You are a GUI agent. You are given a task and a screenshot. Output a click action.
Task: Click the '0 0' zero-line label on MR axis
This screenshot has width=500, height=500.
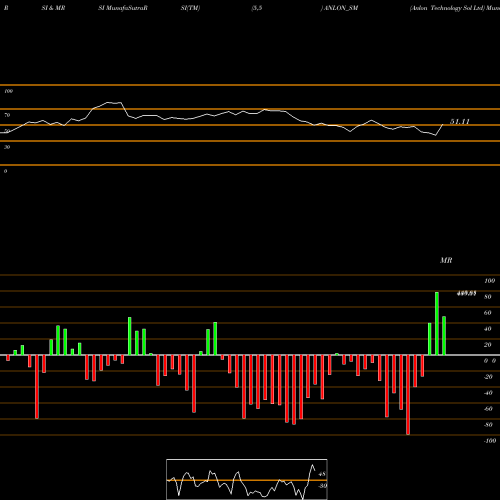click(490, 361)
